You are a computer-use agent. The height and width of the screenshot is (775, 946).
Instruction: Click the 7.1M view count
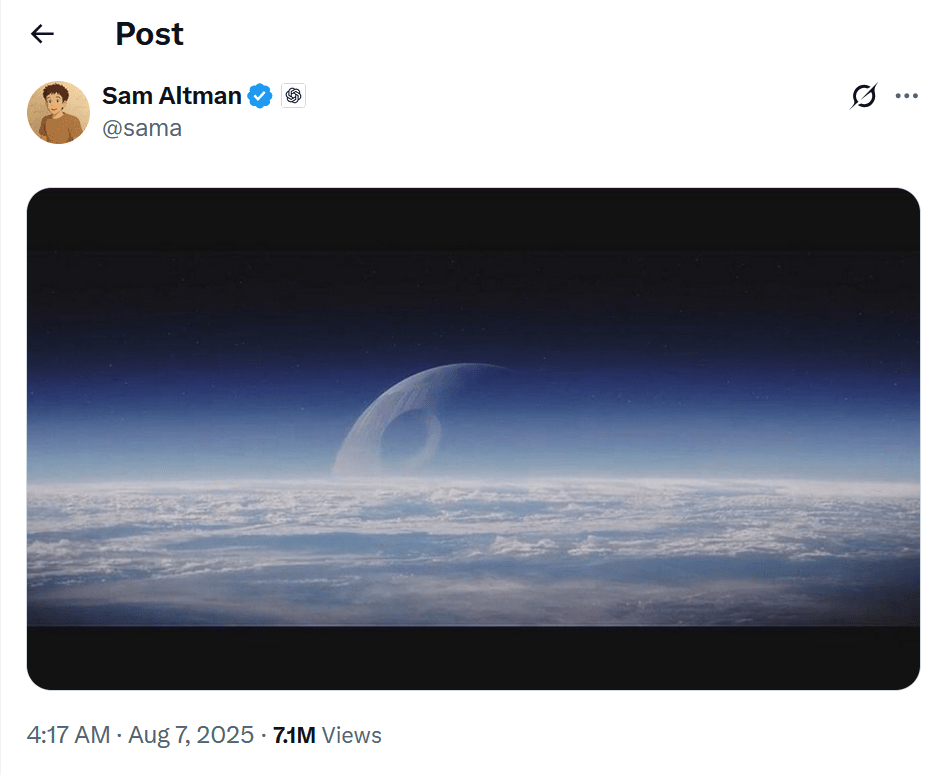click(294, 736)
